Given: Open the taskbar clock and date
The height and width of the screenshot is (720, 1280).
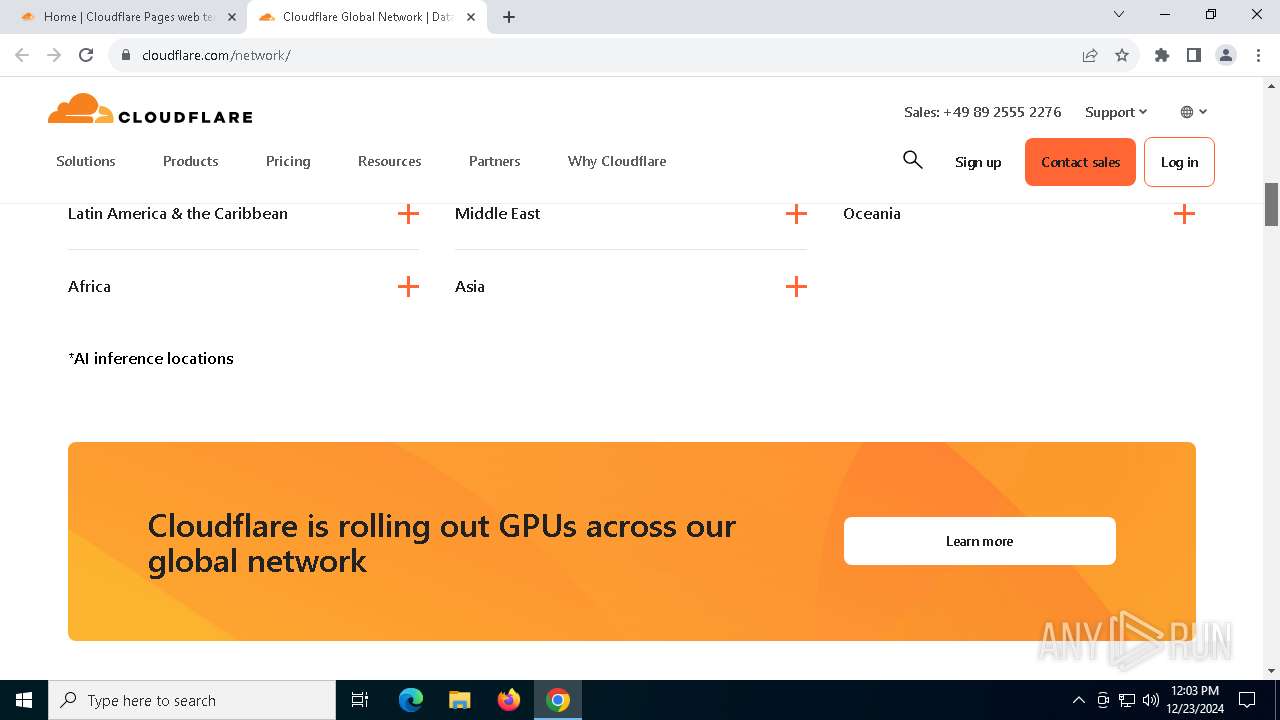Looking at the screenshot, I should 1194,700.
